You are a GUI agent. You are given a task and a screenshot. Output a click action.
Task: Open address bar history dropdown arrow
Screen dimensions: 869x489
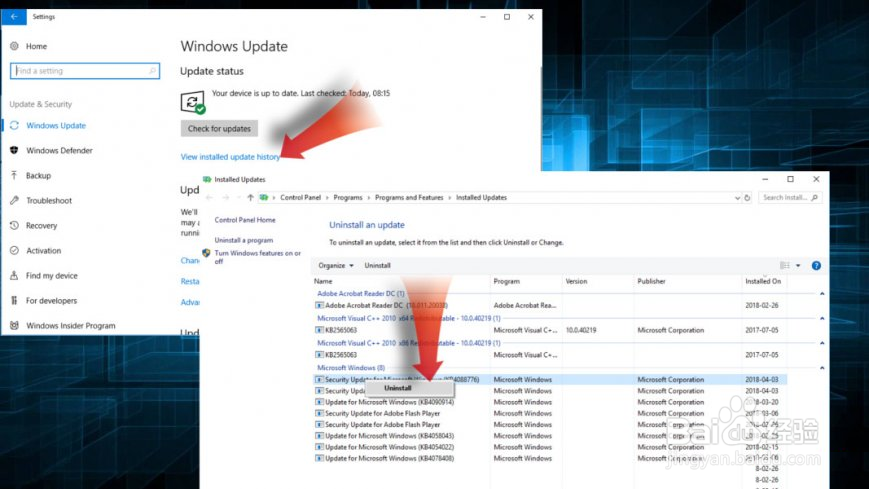(x=737, y=198)
